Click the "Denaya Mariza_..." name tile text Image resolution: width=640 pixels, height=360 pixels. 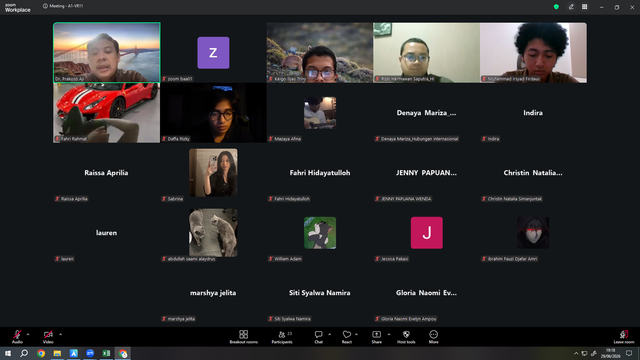[x=427, y=113]
